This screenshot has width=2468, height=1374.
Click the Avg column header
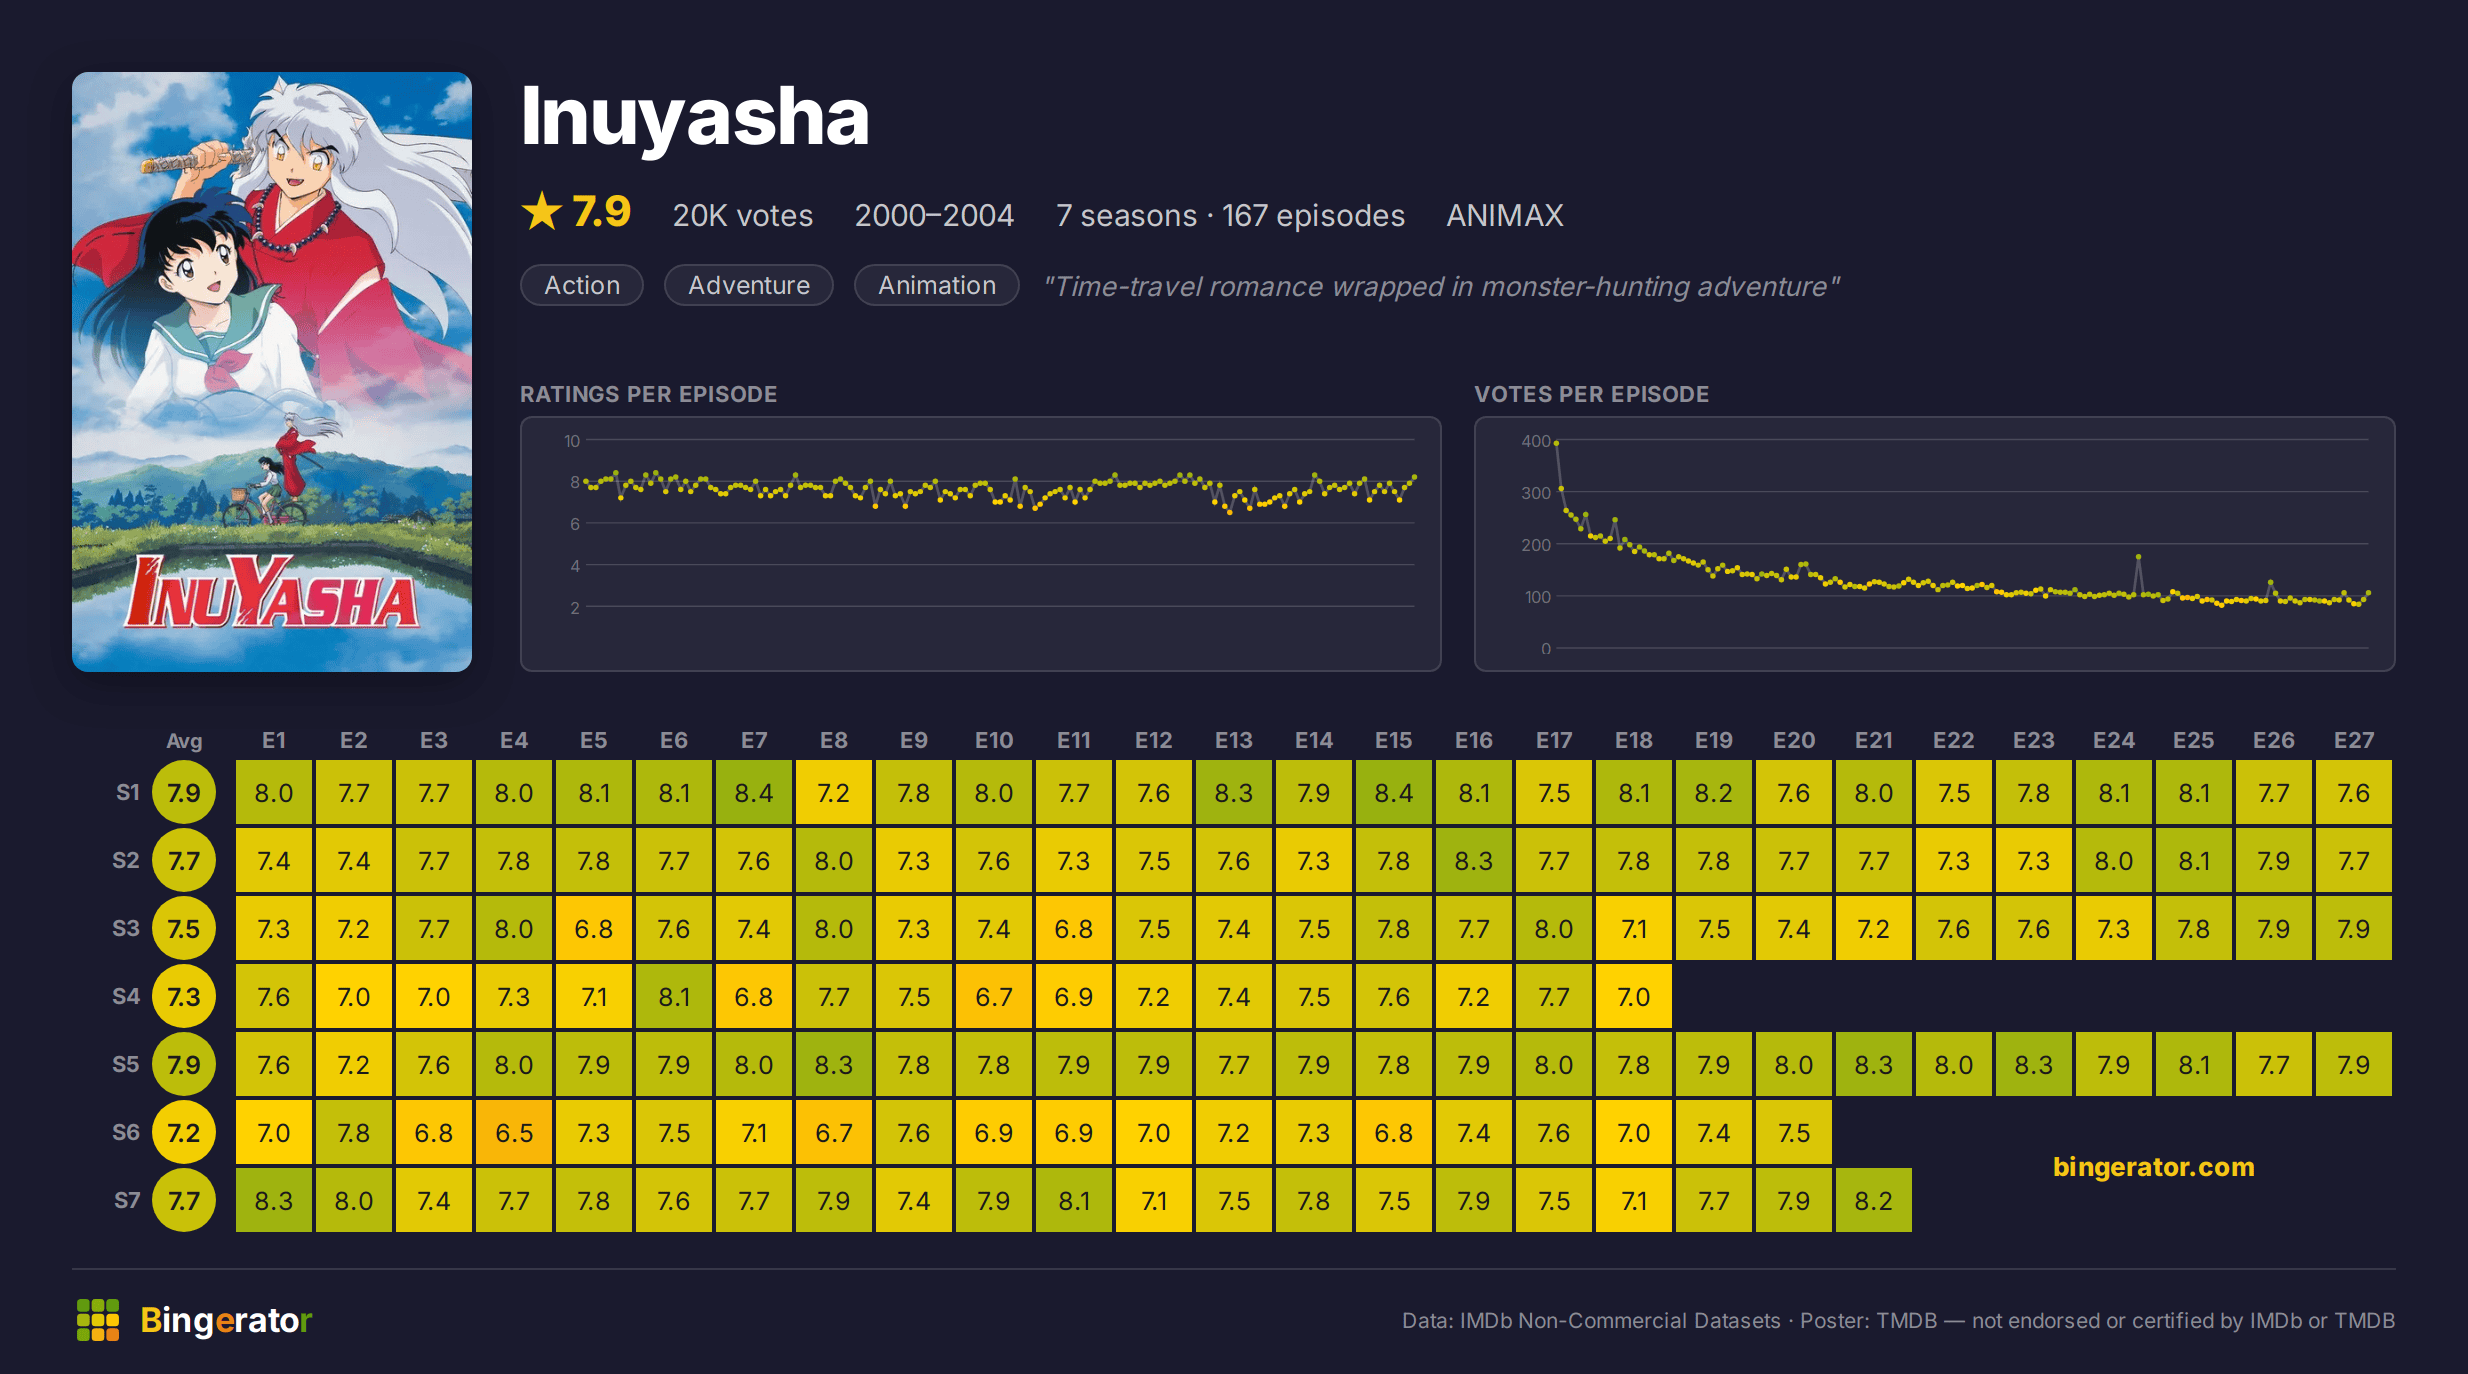tap(184, 741)
